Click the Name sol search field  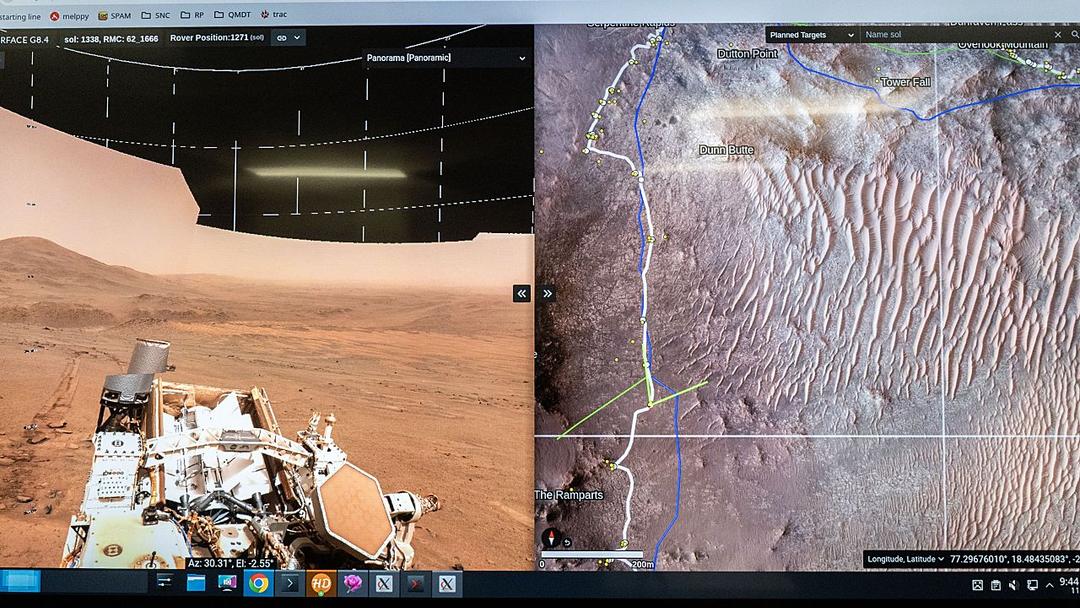(956, 34)
